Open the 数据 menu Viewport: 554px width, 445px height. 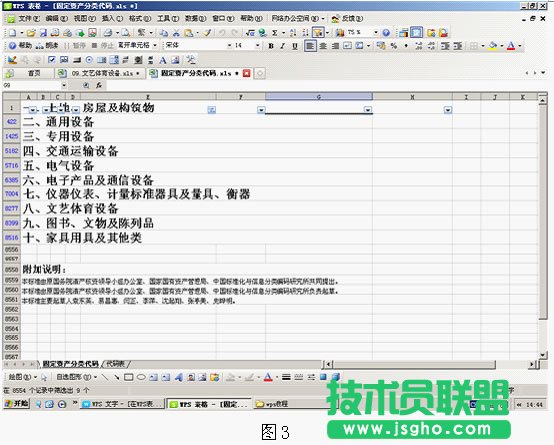click(x=195, y=18)
